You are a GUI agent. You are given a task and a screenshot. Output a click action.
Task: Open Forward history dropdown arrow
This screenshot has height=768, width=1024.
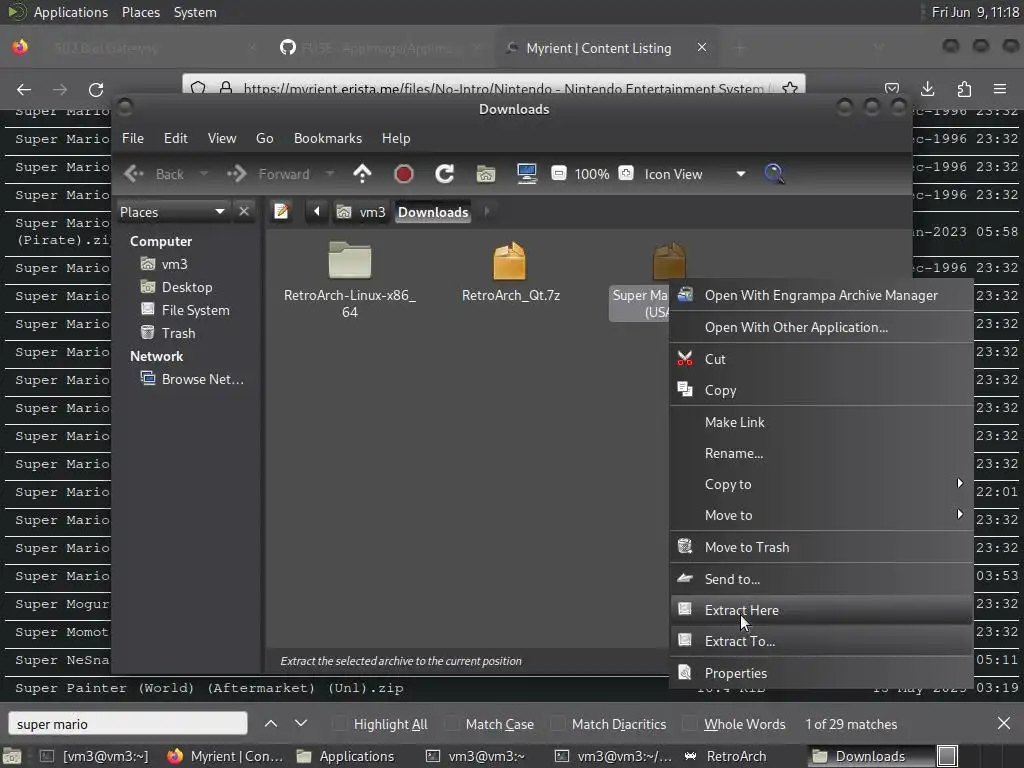(330, 174)
